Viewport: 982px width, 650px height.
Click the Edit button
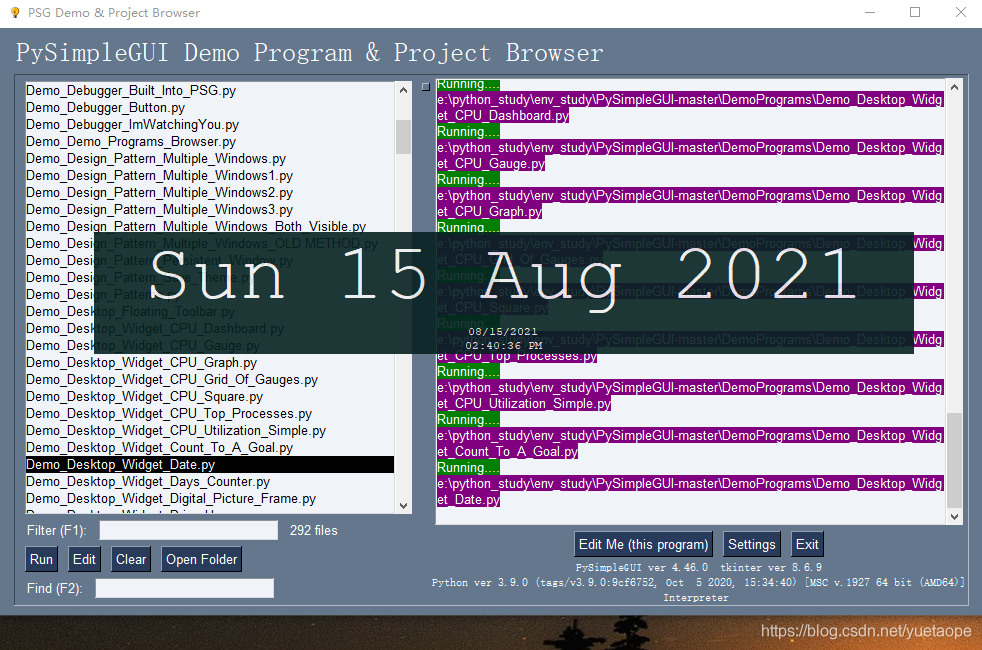[84, 559]
